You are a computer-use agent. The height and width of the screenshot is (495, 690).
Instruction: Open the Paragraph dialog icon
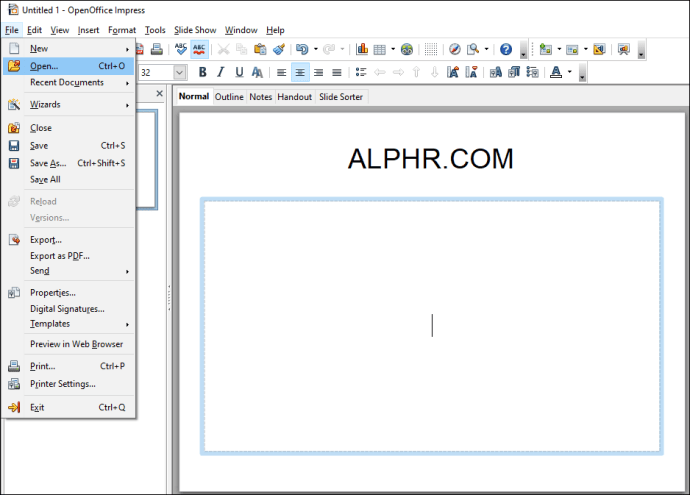[514, 72]
